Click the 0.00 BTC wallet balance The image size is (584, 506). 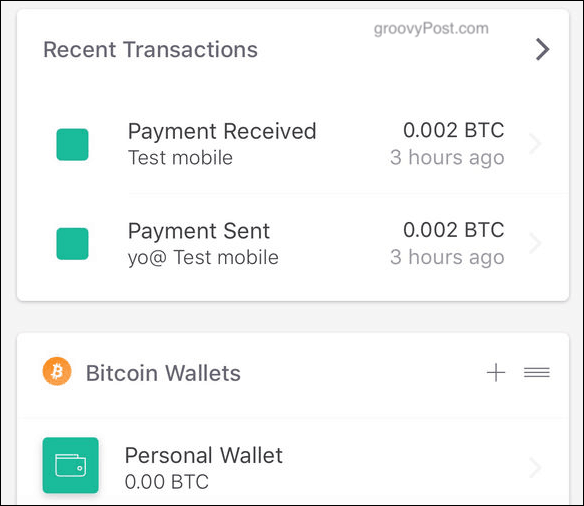(166, 482)
